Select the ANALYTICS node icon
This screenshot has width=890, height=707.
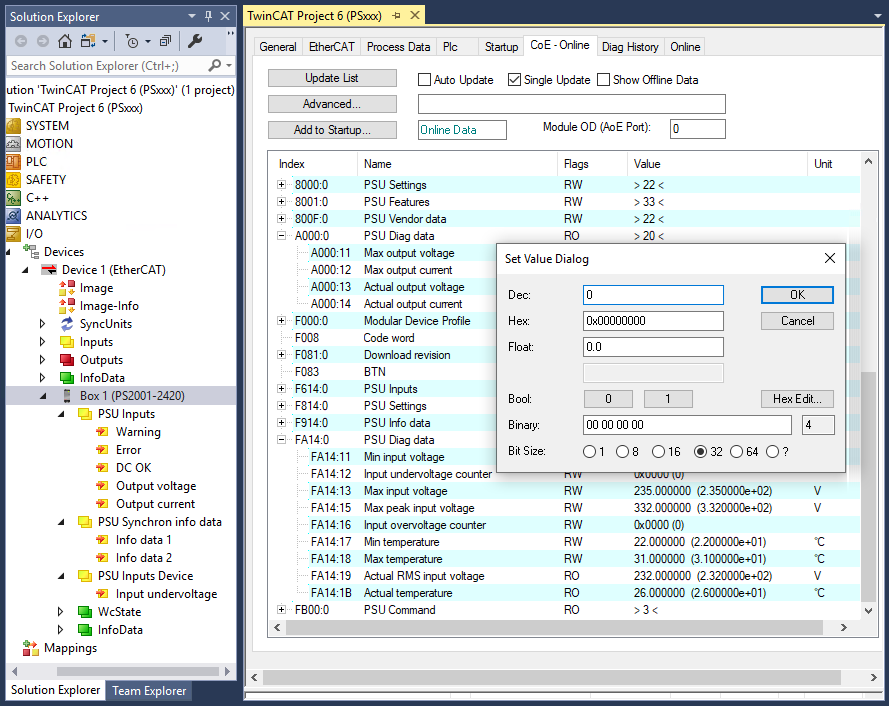14,216
